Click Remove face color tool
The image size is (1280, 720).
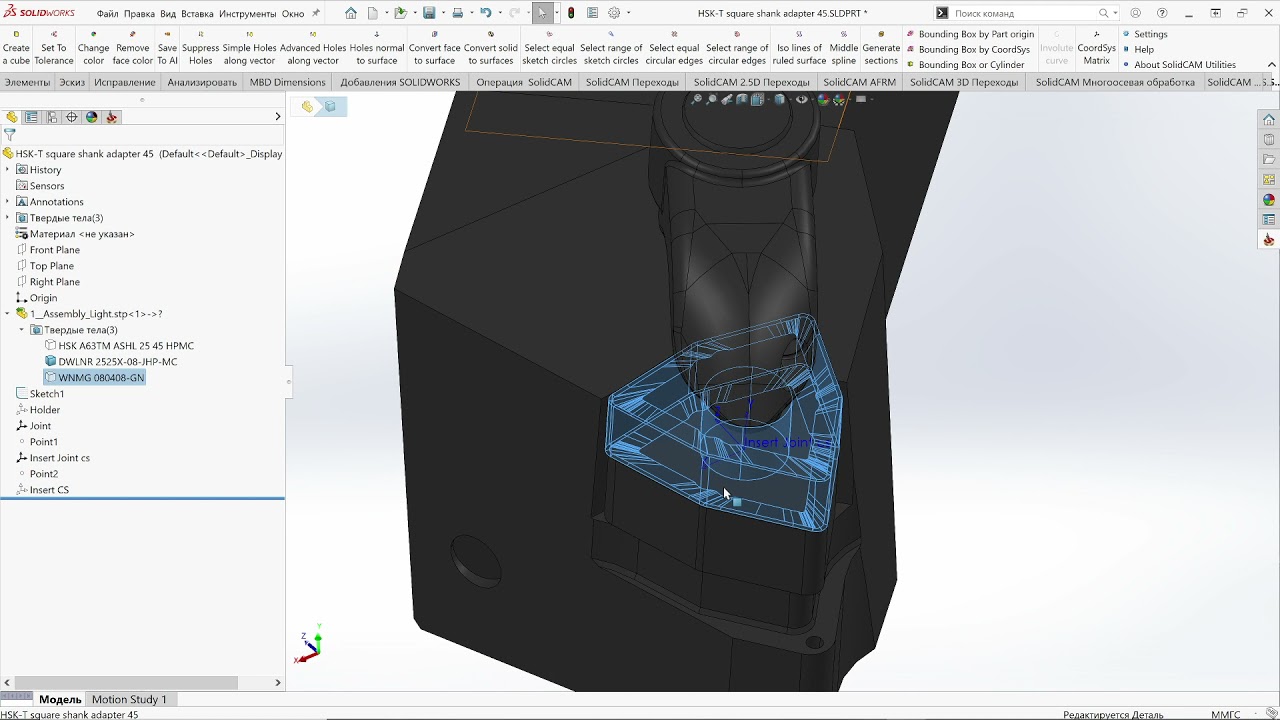[132, 47]
